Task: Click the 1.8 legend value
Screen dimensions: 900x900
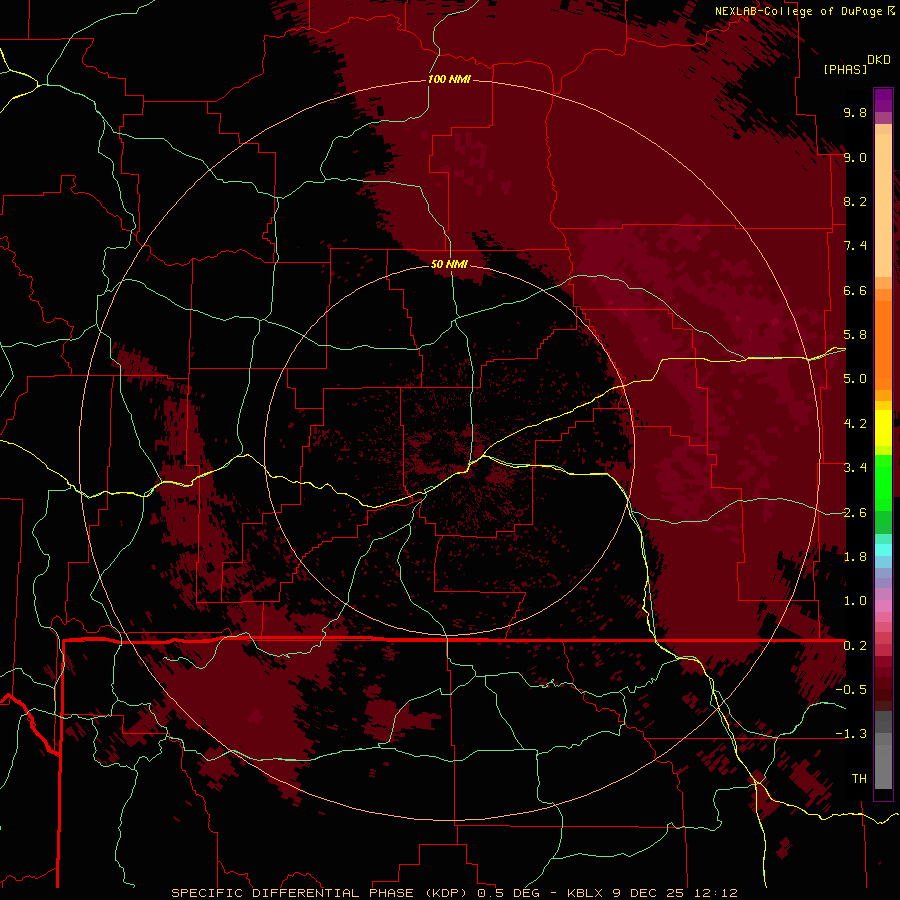Action: [x=855, y=557]
